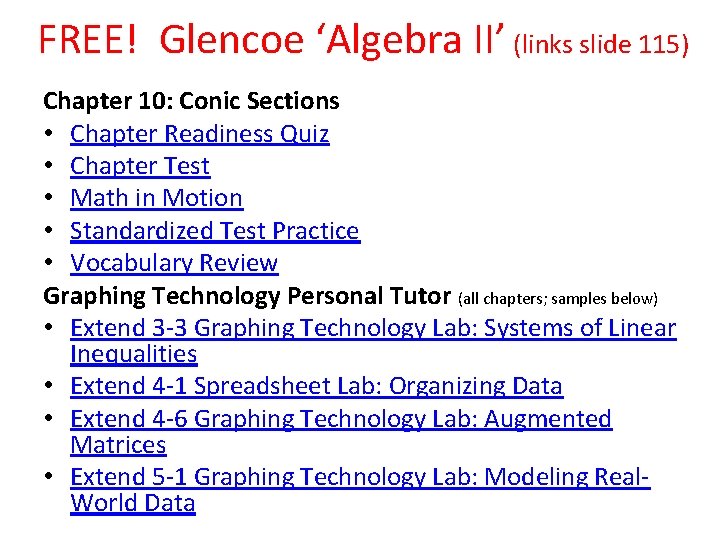Screen dimensions: 720x540
Task: Click the bullet beside Math in Motion
Action: pyautogui.click(x=49, y=197)
